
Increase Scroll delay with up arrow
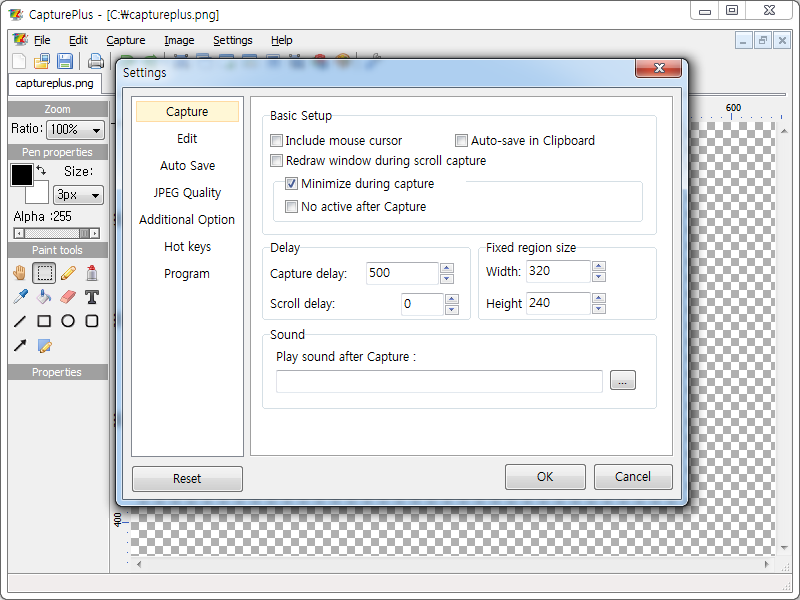(x=452, y=299)
